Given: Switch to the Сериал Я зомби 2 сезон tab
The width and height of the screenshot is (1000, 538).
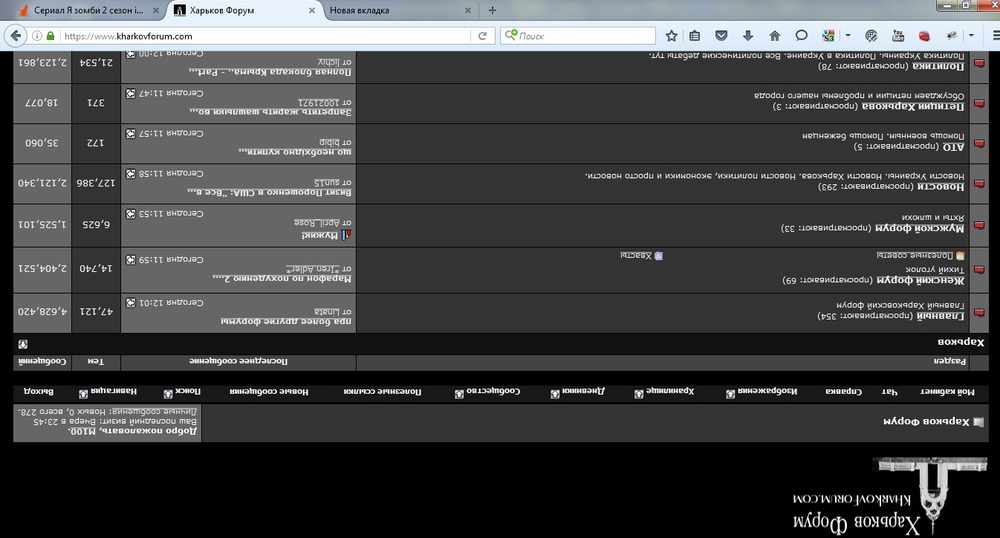Looking at the screenshot, I should point(88,10).
